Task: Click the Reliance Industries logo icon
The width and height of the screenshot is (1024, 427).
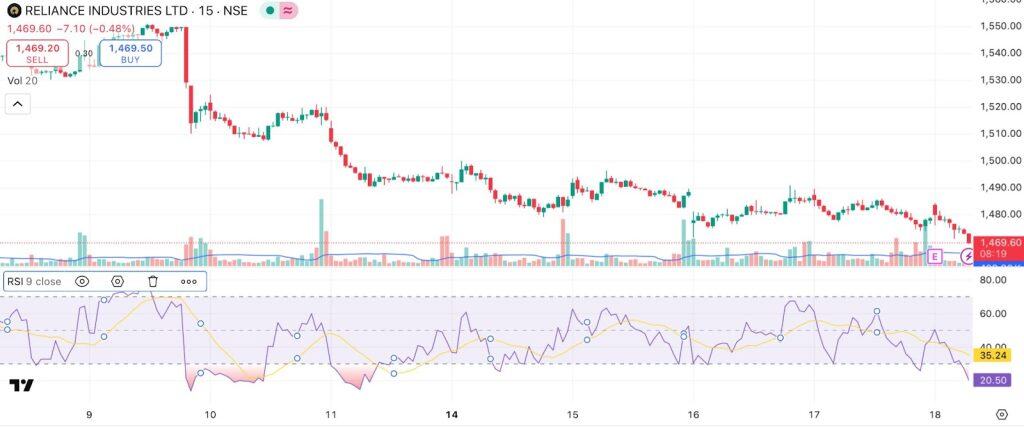Action: pyautogui.click(x=14, y=10)
